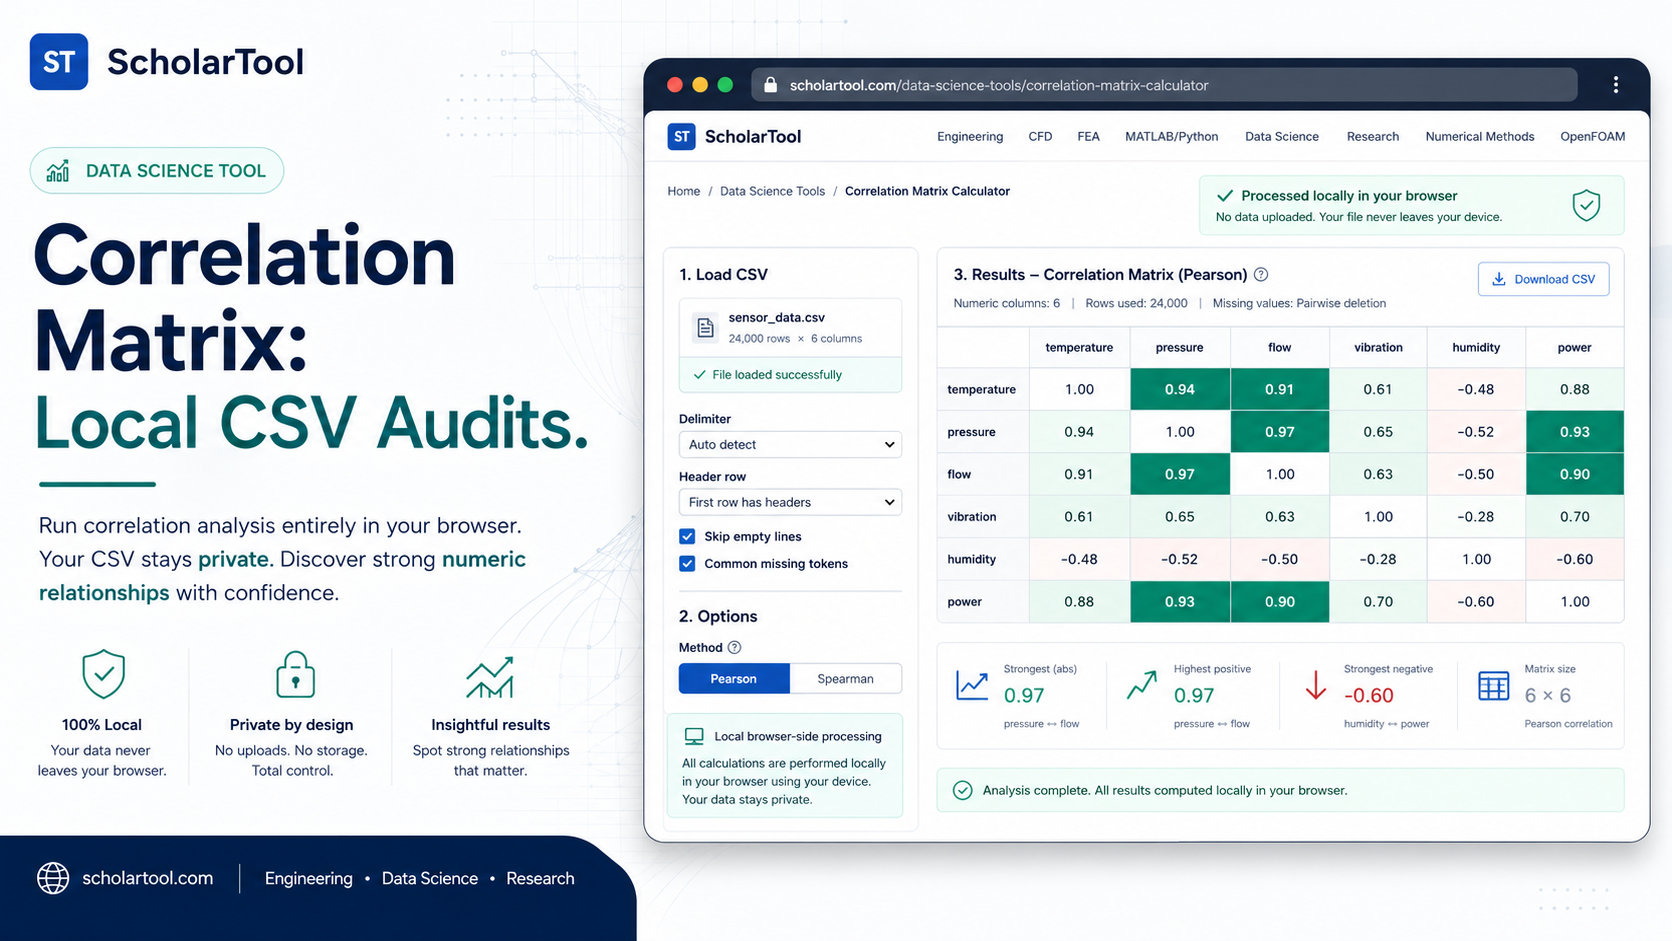This screenshot has width=1672, height=941.
Task: Click the Insightful results chart icon
Action: [x=490, y=677]
